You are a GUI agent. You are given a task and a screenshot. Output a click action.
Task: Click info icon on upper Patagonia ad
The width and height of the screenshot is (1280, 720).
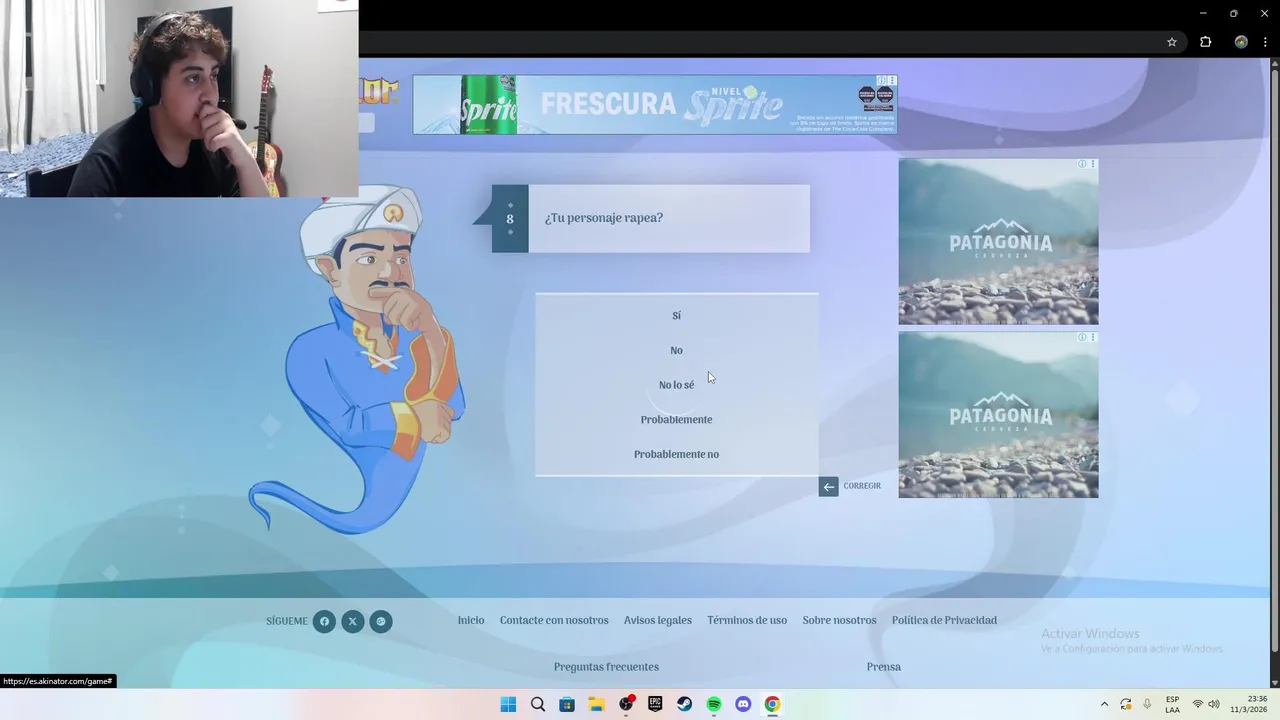(1082, 163)
